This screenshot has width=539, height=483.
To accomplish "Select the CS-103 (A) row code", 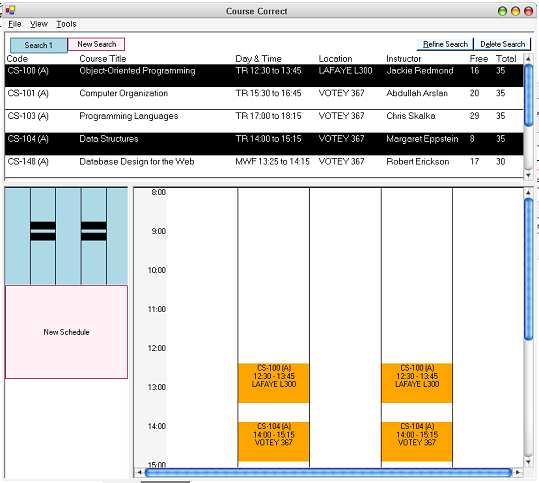I will 28,116.
